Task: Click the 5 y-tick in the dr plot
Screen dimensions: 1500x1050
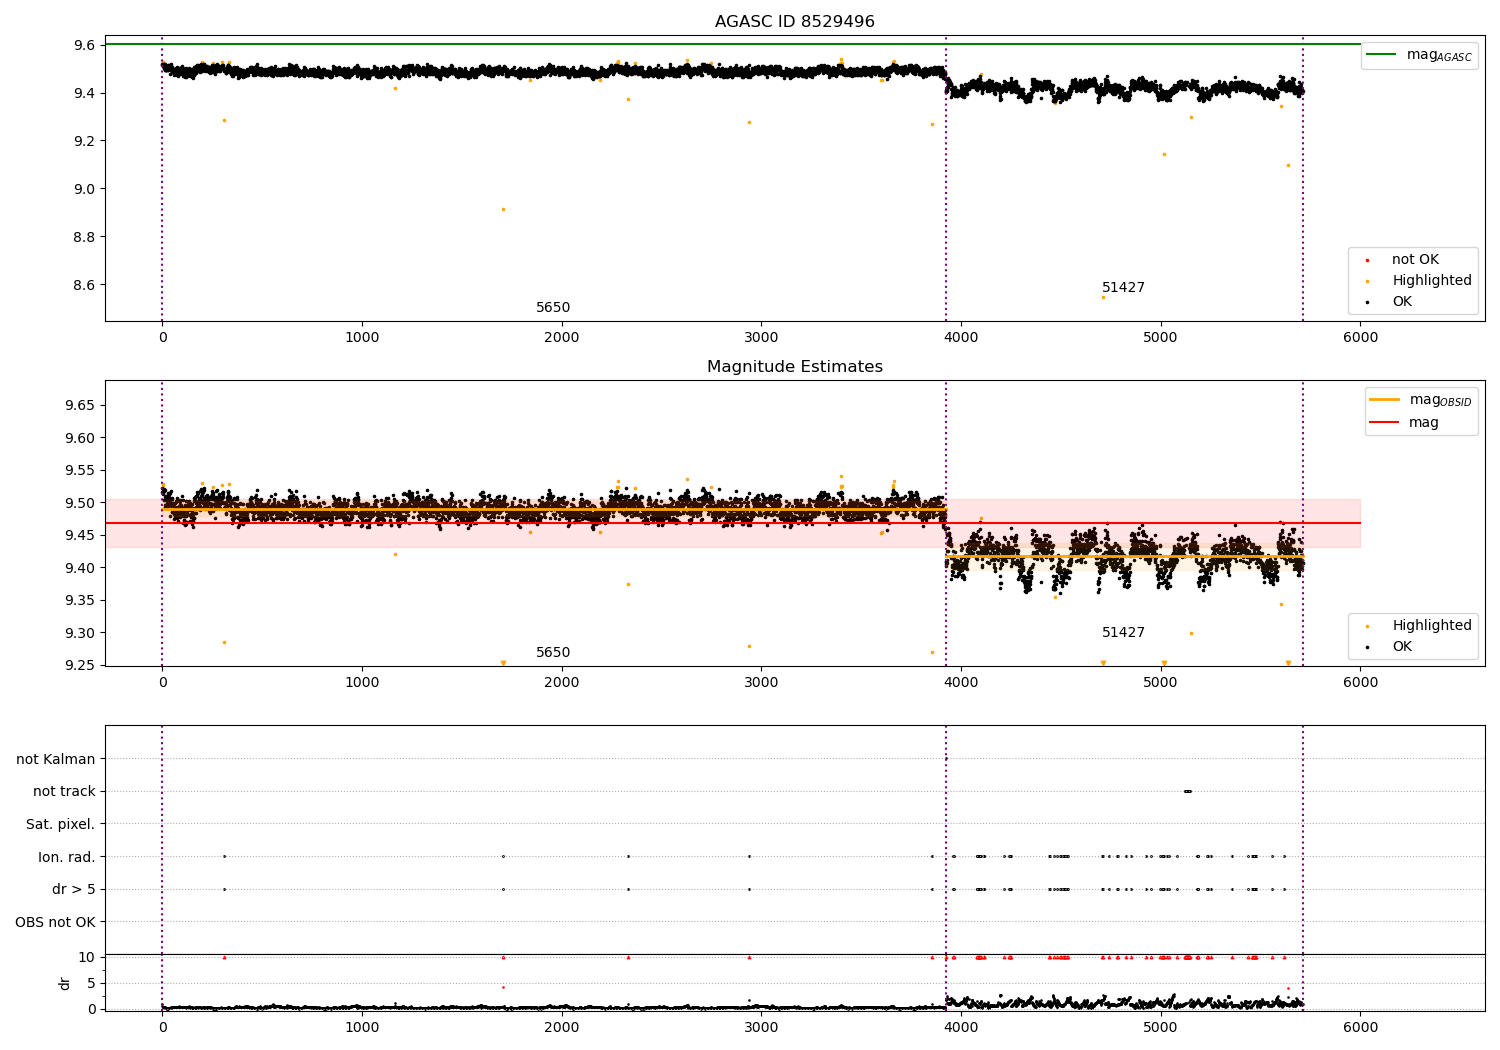Action: (91, 983)
